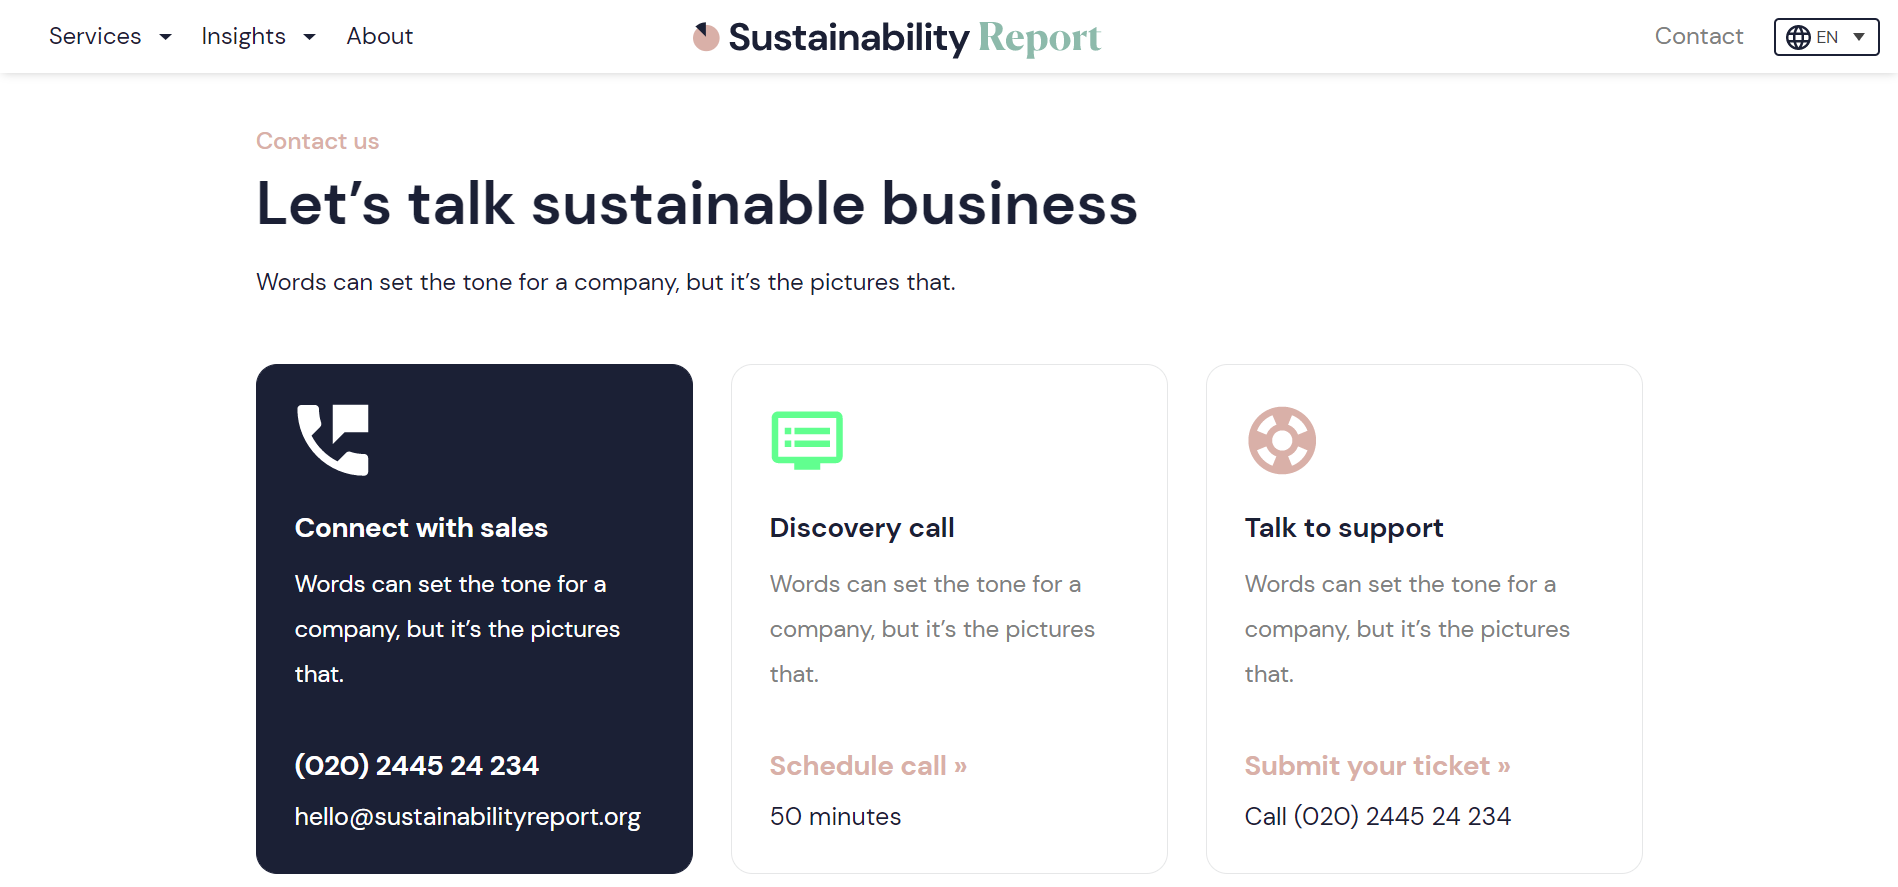Open the Contact link in header
This screenshot has width=1898, height=887.
click(1698, 36)
